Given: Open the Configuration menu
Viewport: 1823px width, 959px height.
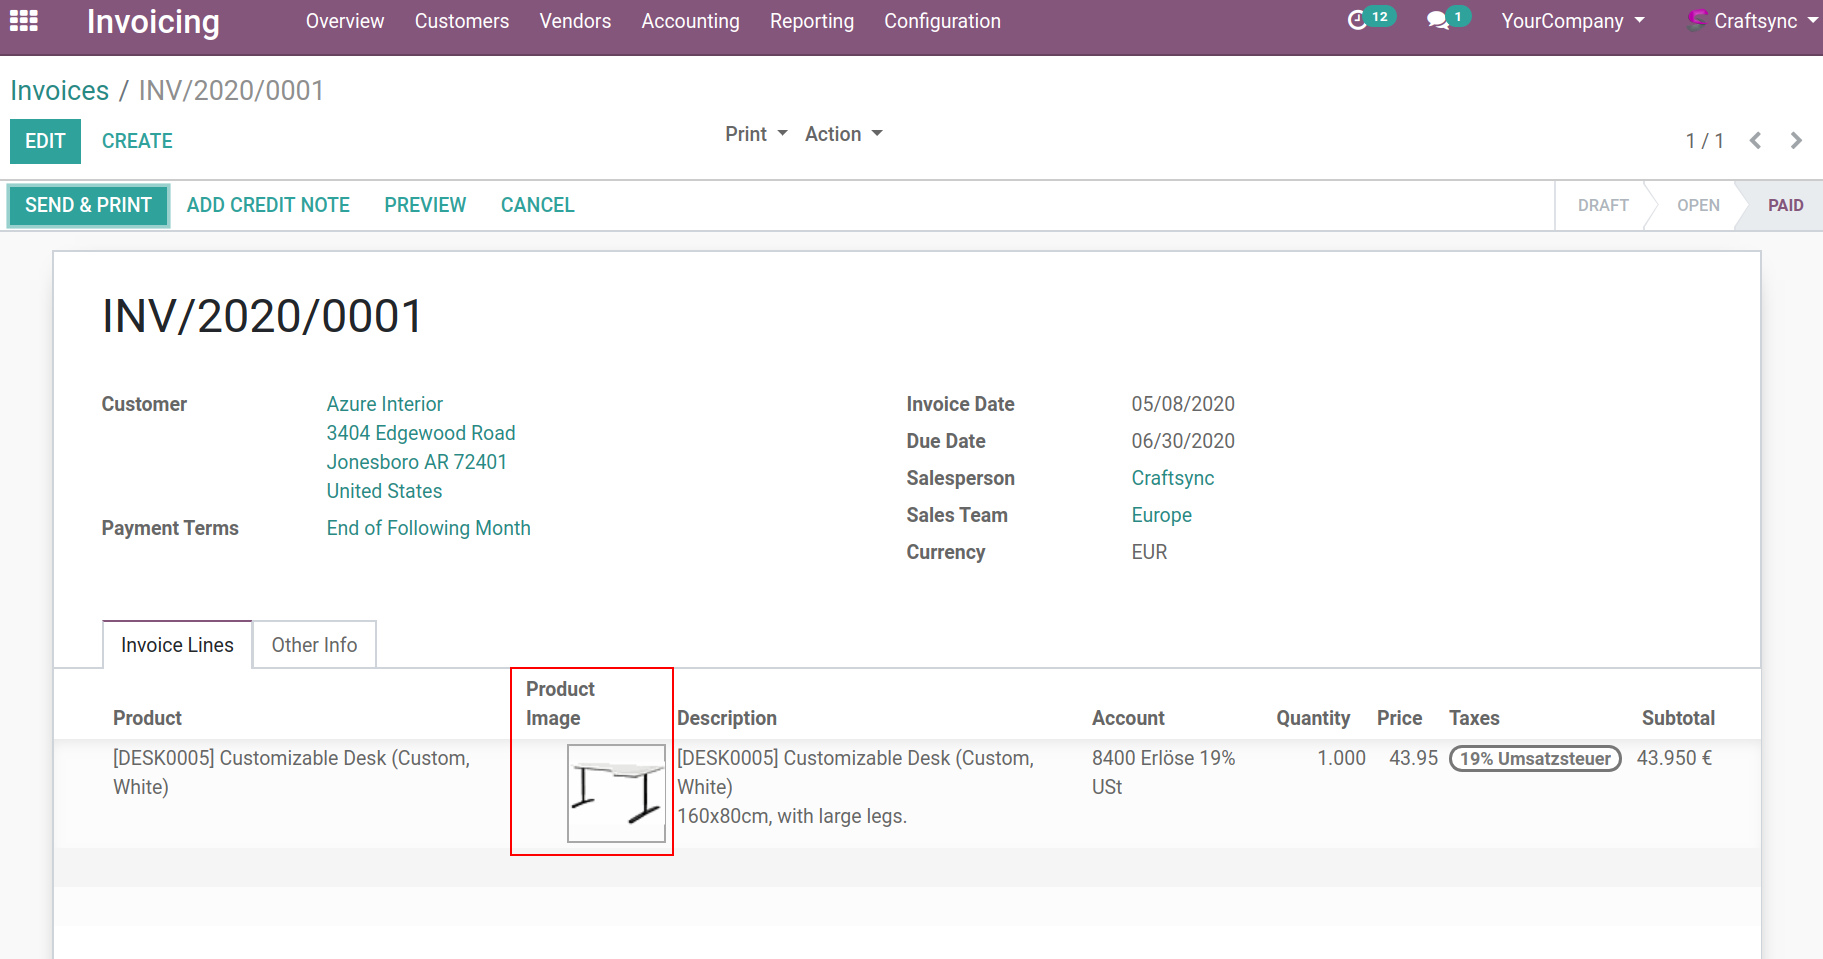Looking at the screenshot, I should 941,21.
